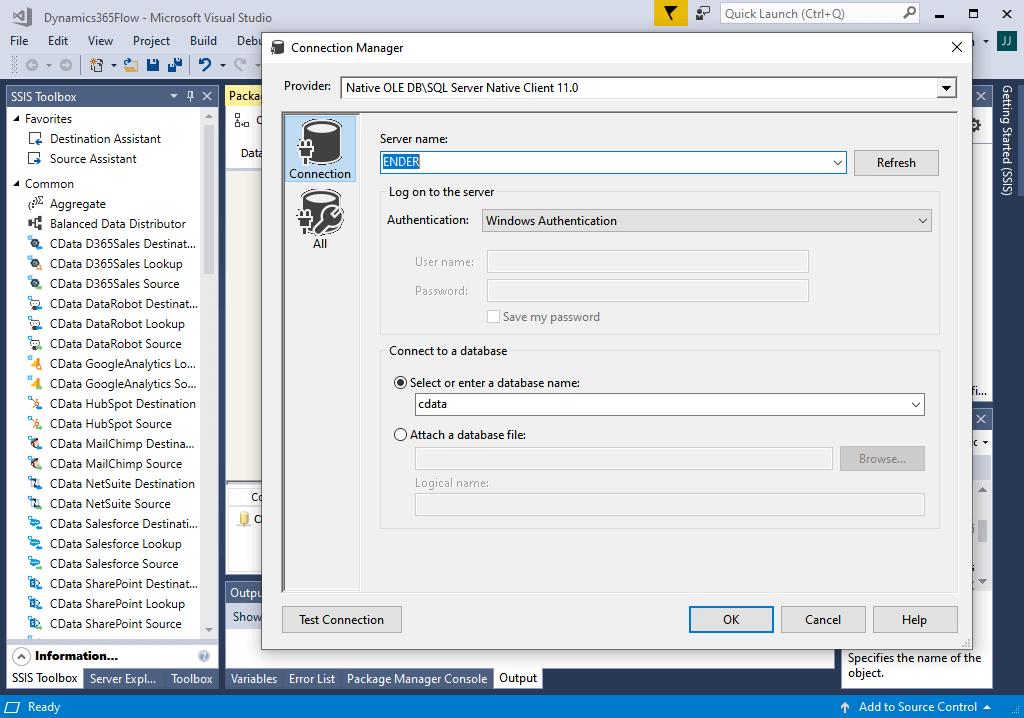Image resolution: width=1024 pixels, height=718 pixels.
Task: Collapse the Favorites group in toolbox
Action: (x=17, y=119)
